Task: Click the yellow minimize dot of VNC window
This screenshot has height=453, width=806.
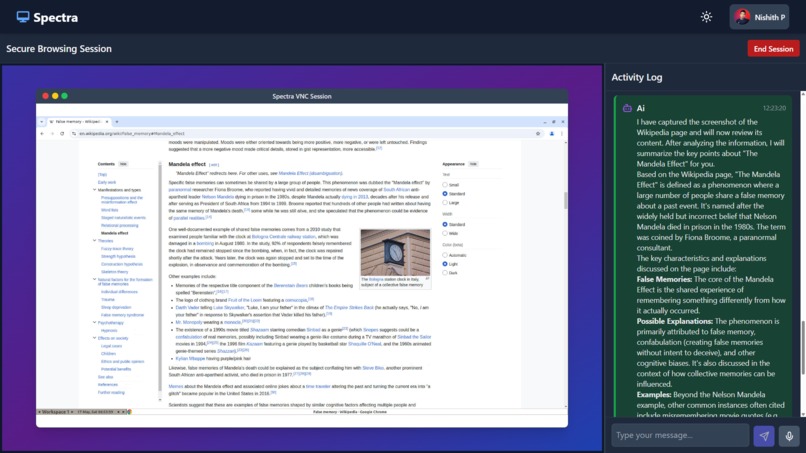Action: click(55, 96)
